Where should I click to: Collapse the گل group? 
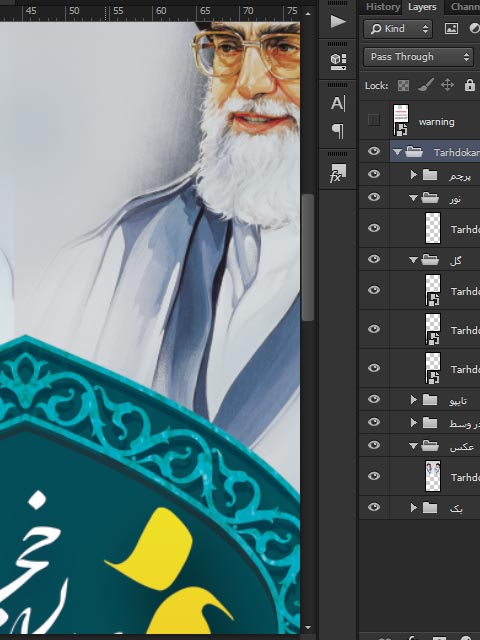413,260
